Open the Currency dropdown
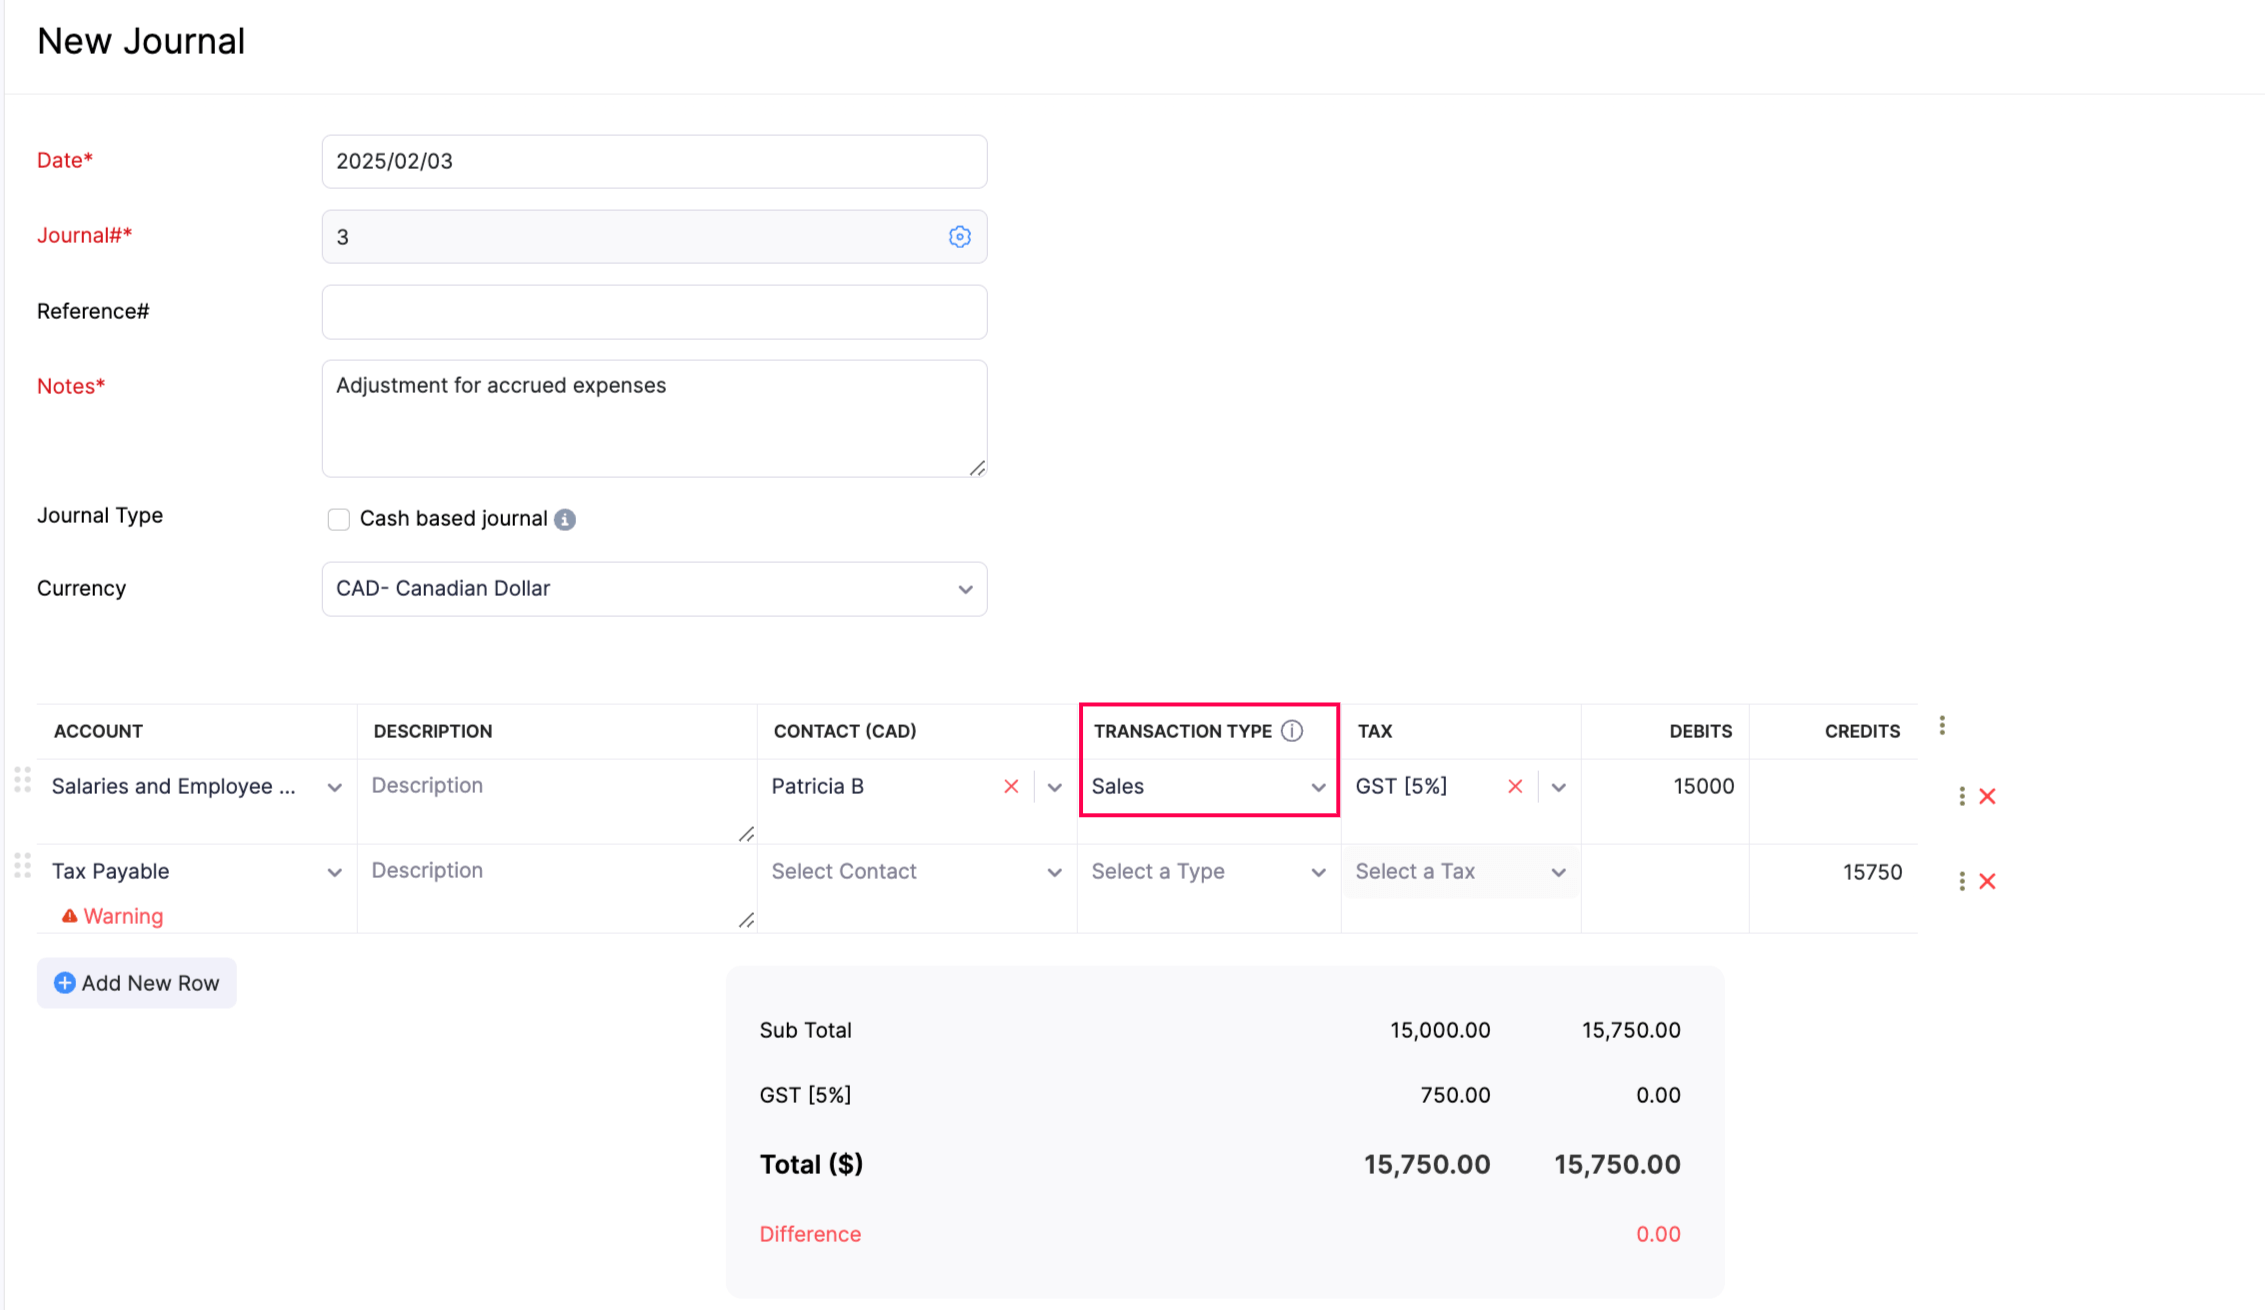This screenshot has height=1310, width=2265. 654,589
